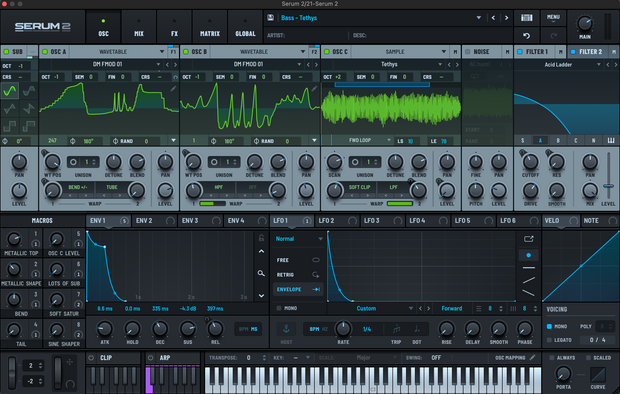Viewport: 620px width, 394px height.
Task: Click the filter type bars icon
Action: tap(611, 140)
